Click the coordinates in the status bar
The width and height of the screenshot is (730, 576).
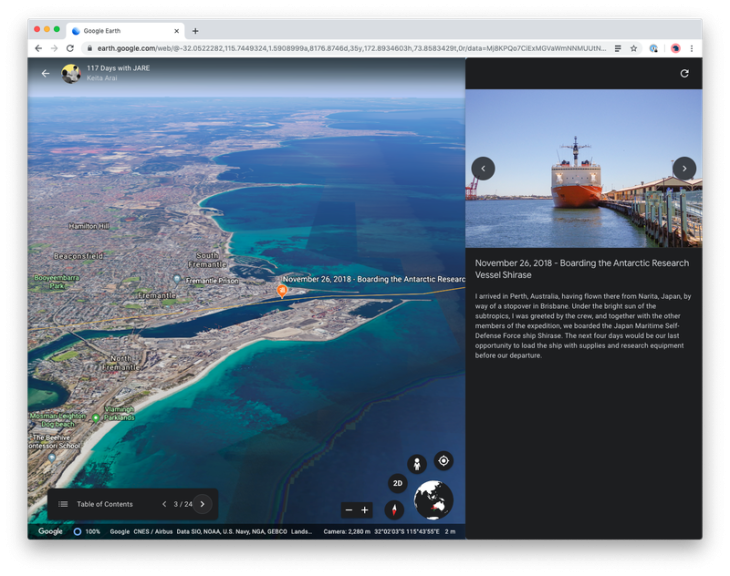406,531
